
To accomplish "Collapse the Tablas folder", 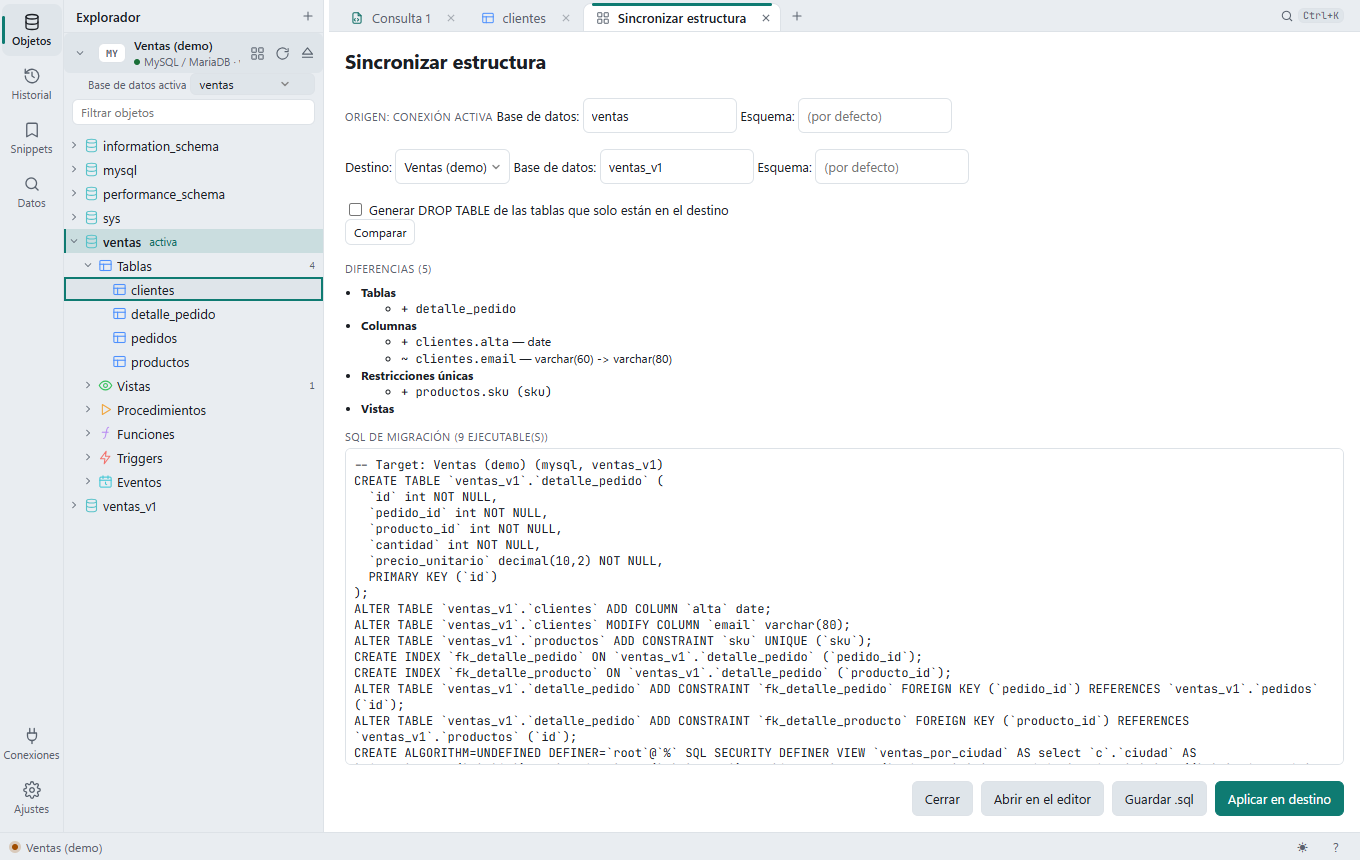I will click(88, 266).
